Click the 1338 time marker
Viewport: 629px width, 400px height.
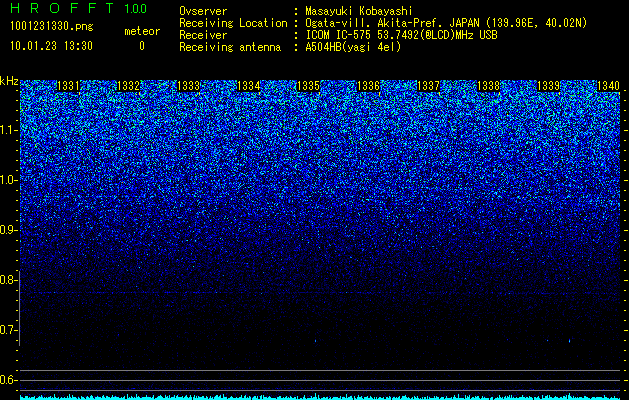click(x=489, y=85)
